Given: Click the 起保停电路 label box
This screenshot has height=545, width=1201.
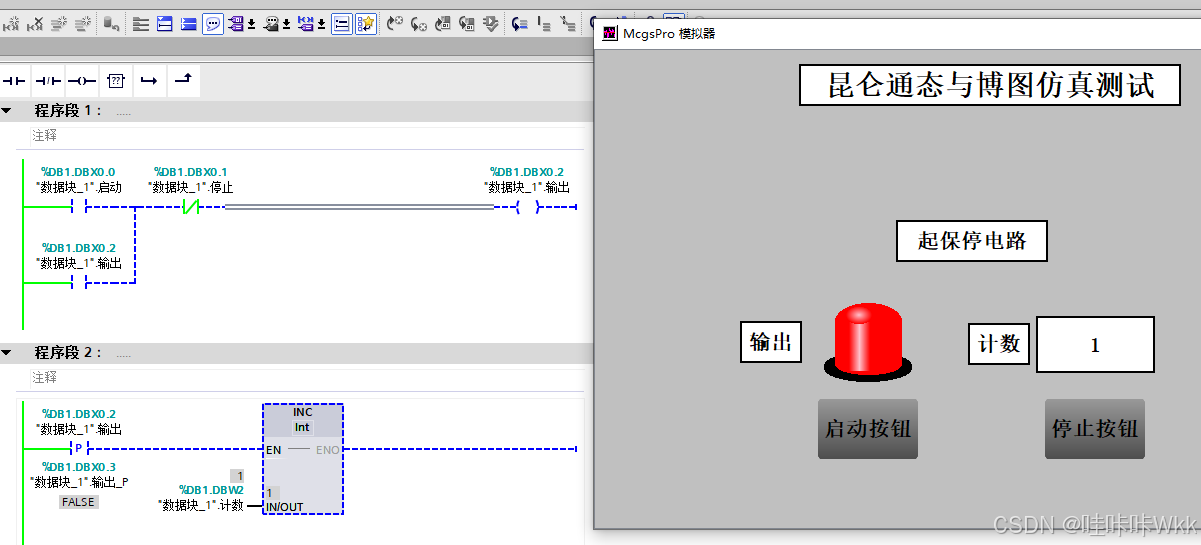Looking at the screenshot, I should pos(972,241).
